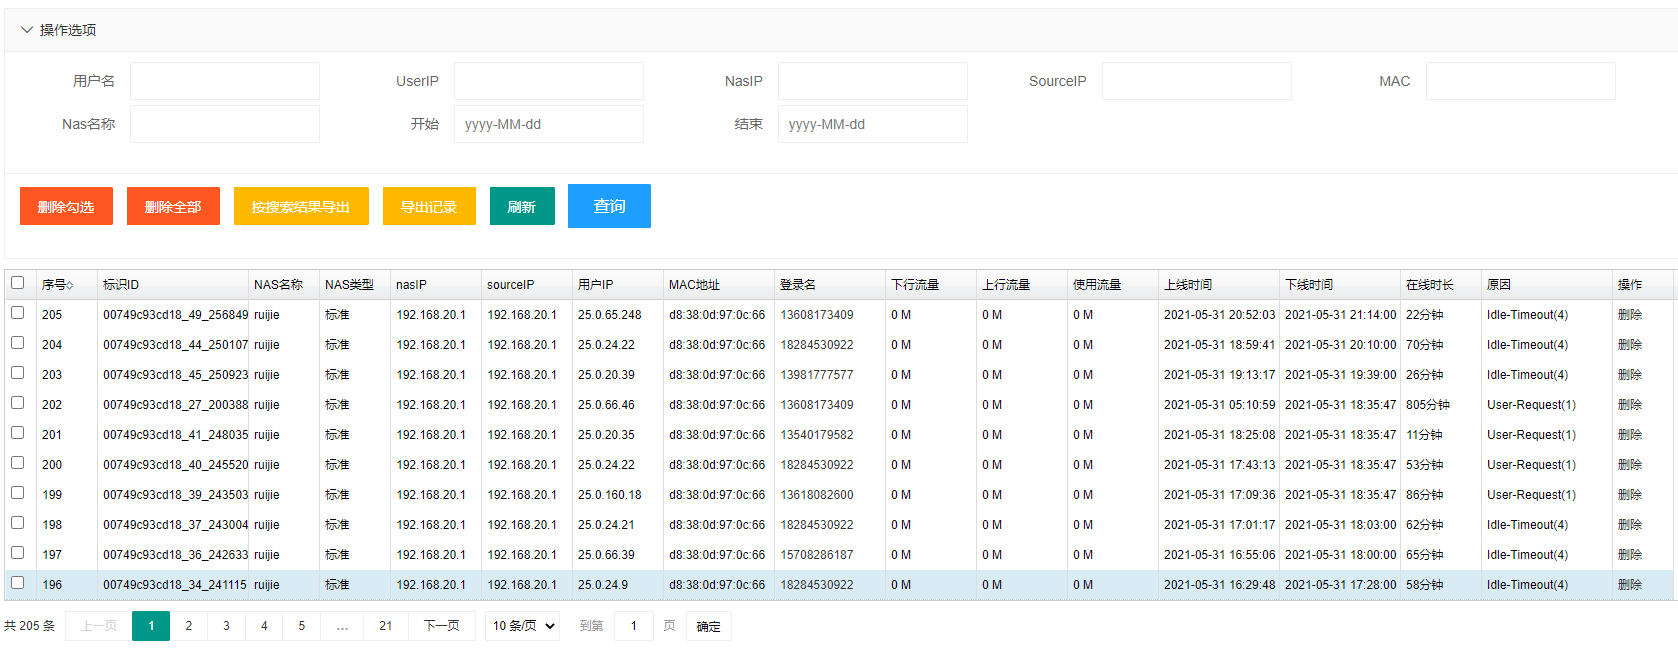Focus the 用户名 input field
This screenshot has width=1678, height=657.
tap(225, 81)
